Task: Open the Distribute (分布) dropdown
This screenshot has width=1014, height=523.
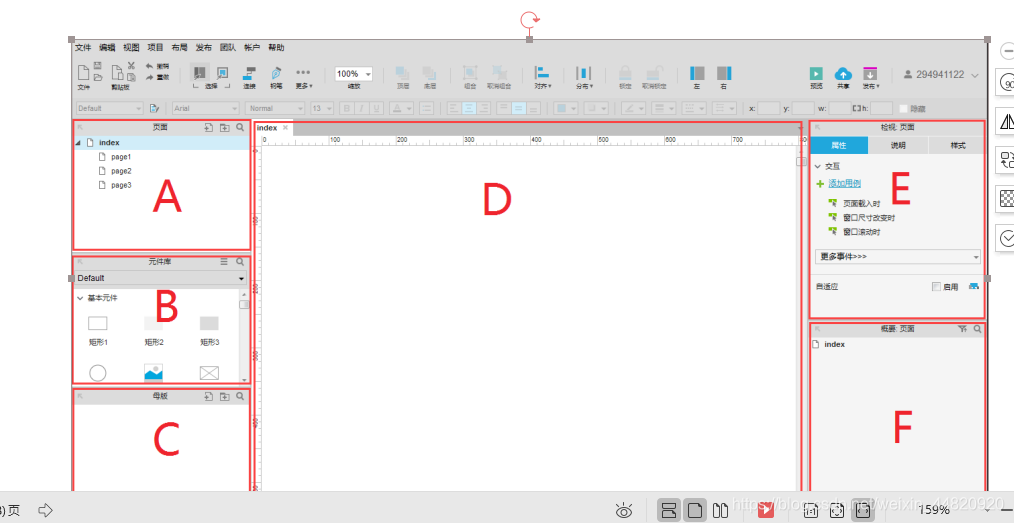Action: pyautogui.click(x=584, y=77)
